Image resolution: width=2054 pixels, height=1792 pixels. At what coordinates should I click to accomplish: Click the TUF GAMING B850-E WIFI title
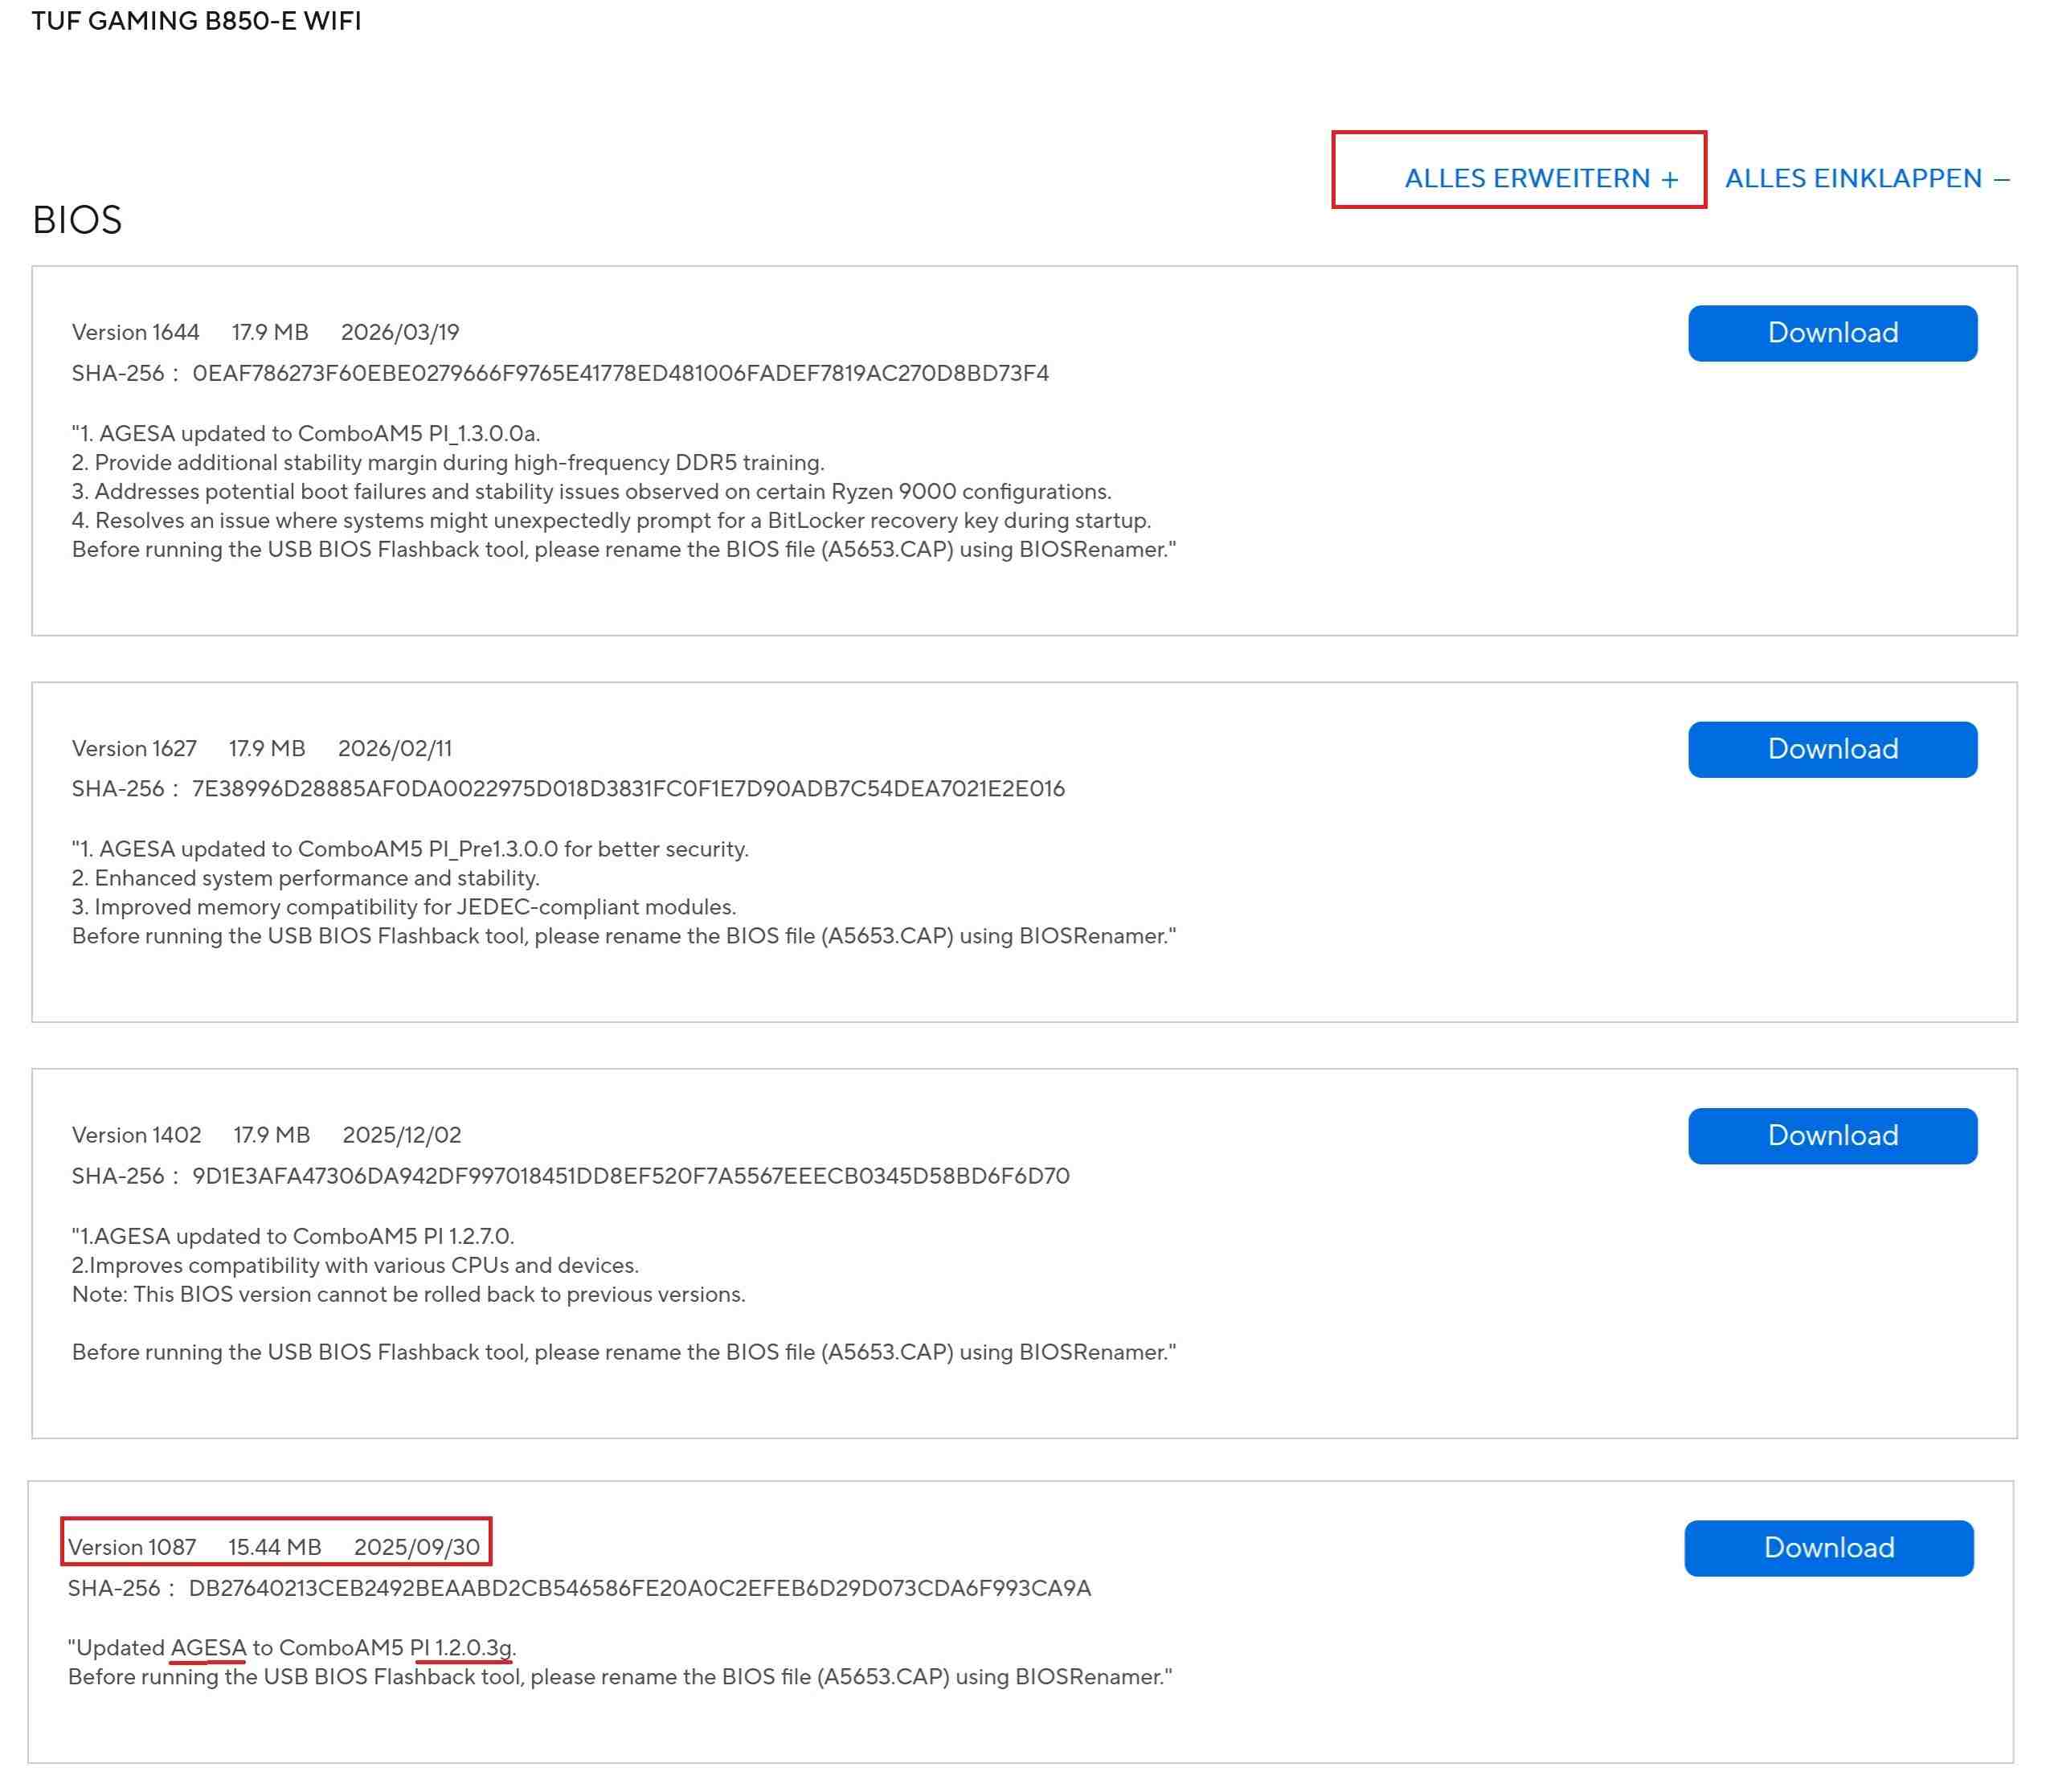[196, 21]
